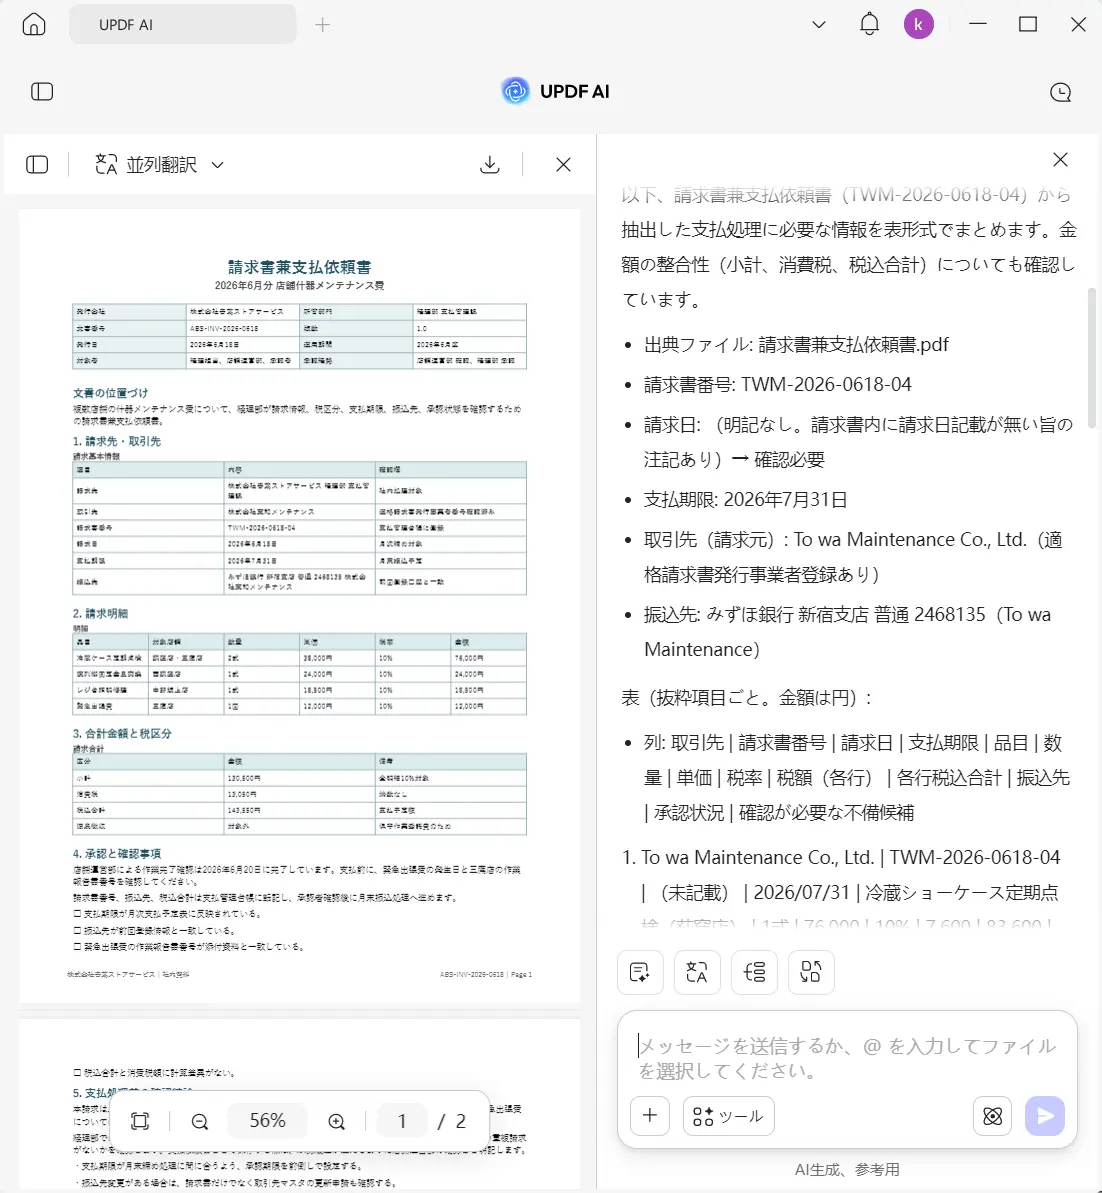
Task: Zoom out the document view
Action: click(199, 1121)
